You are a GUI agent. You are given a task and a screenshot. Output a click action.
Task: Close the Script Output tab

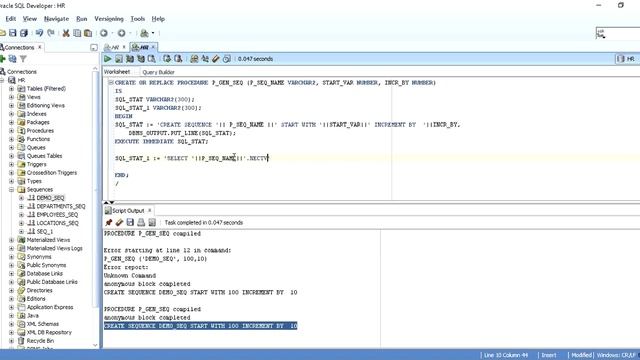coord(150,210)
